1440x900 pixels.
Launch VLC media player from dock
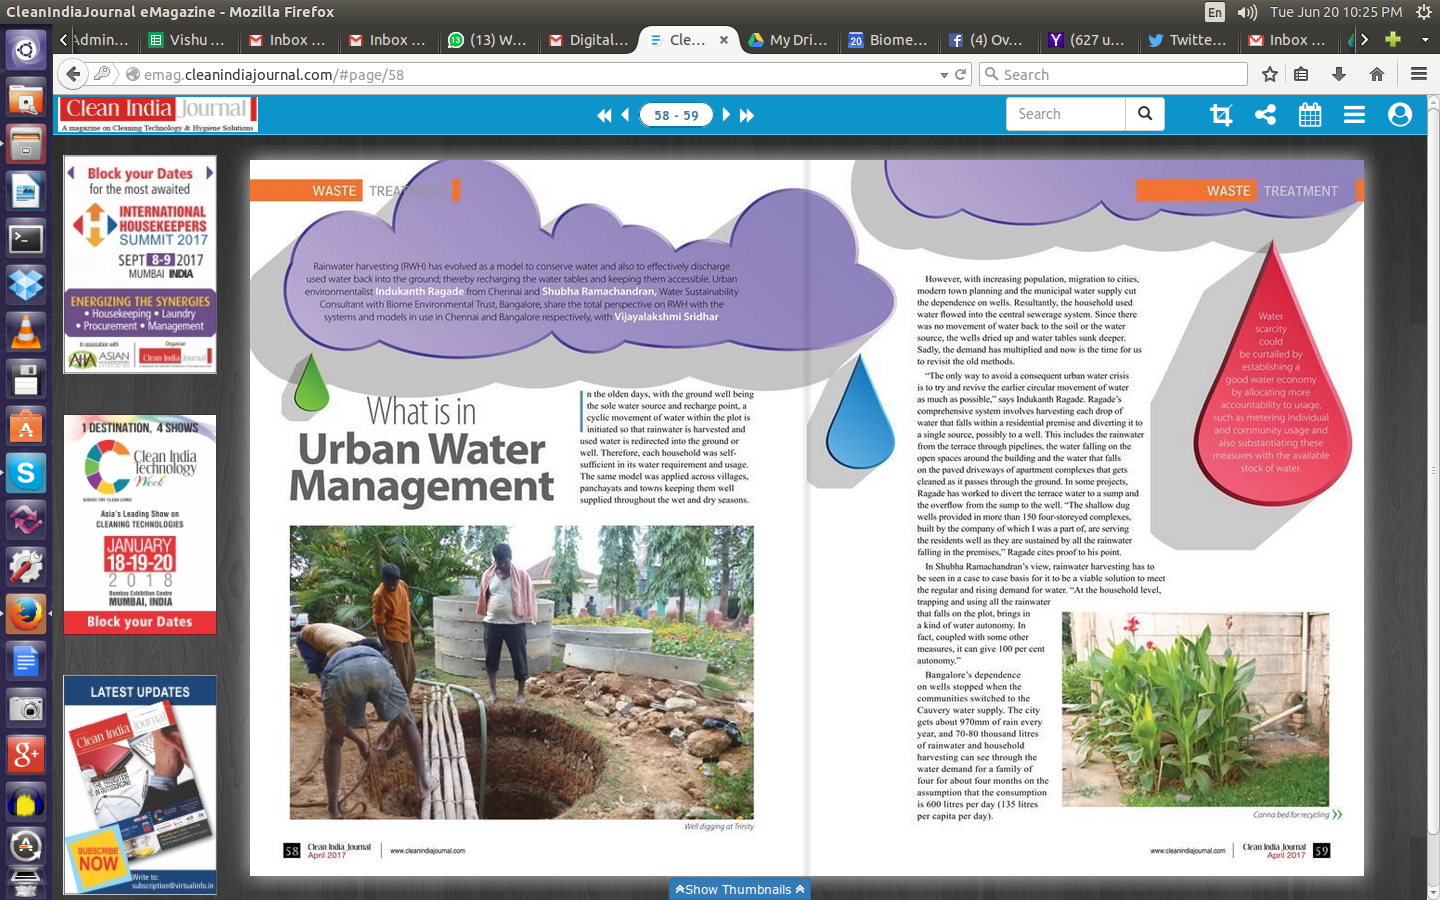26,332
